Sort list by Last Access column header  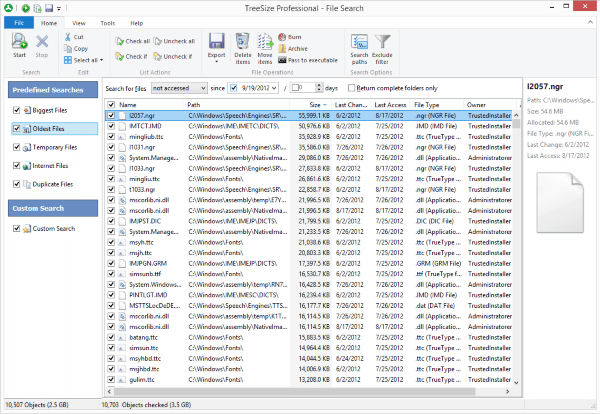coord(390,104)
